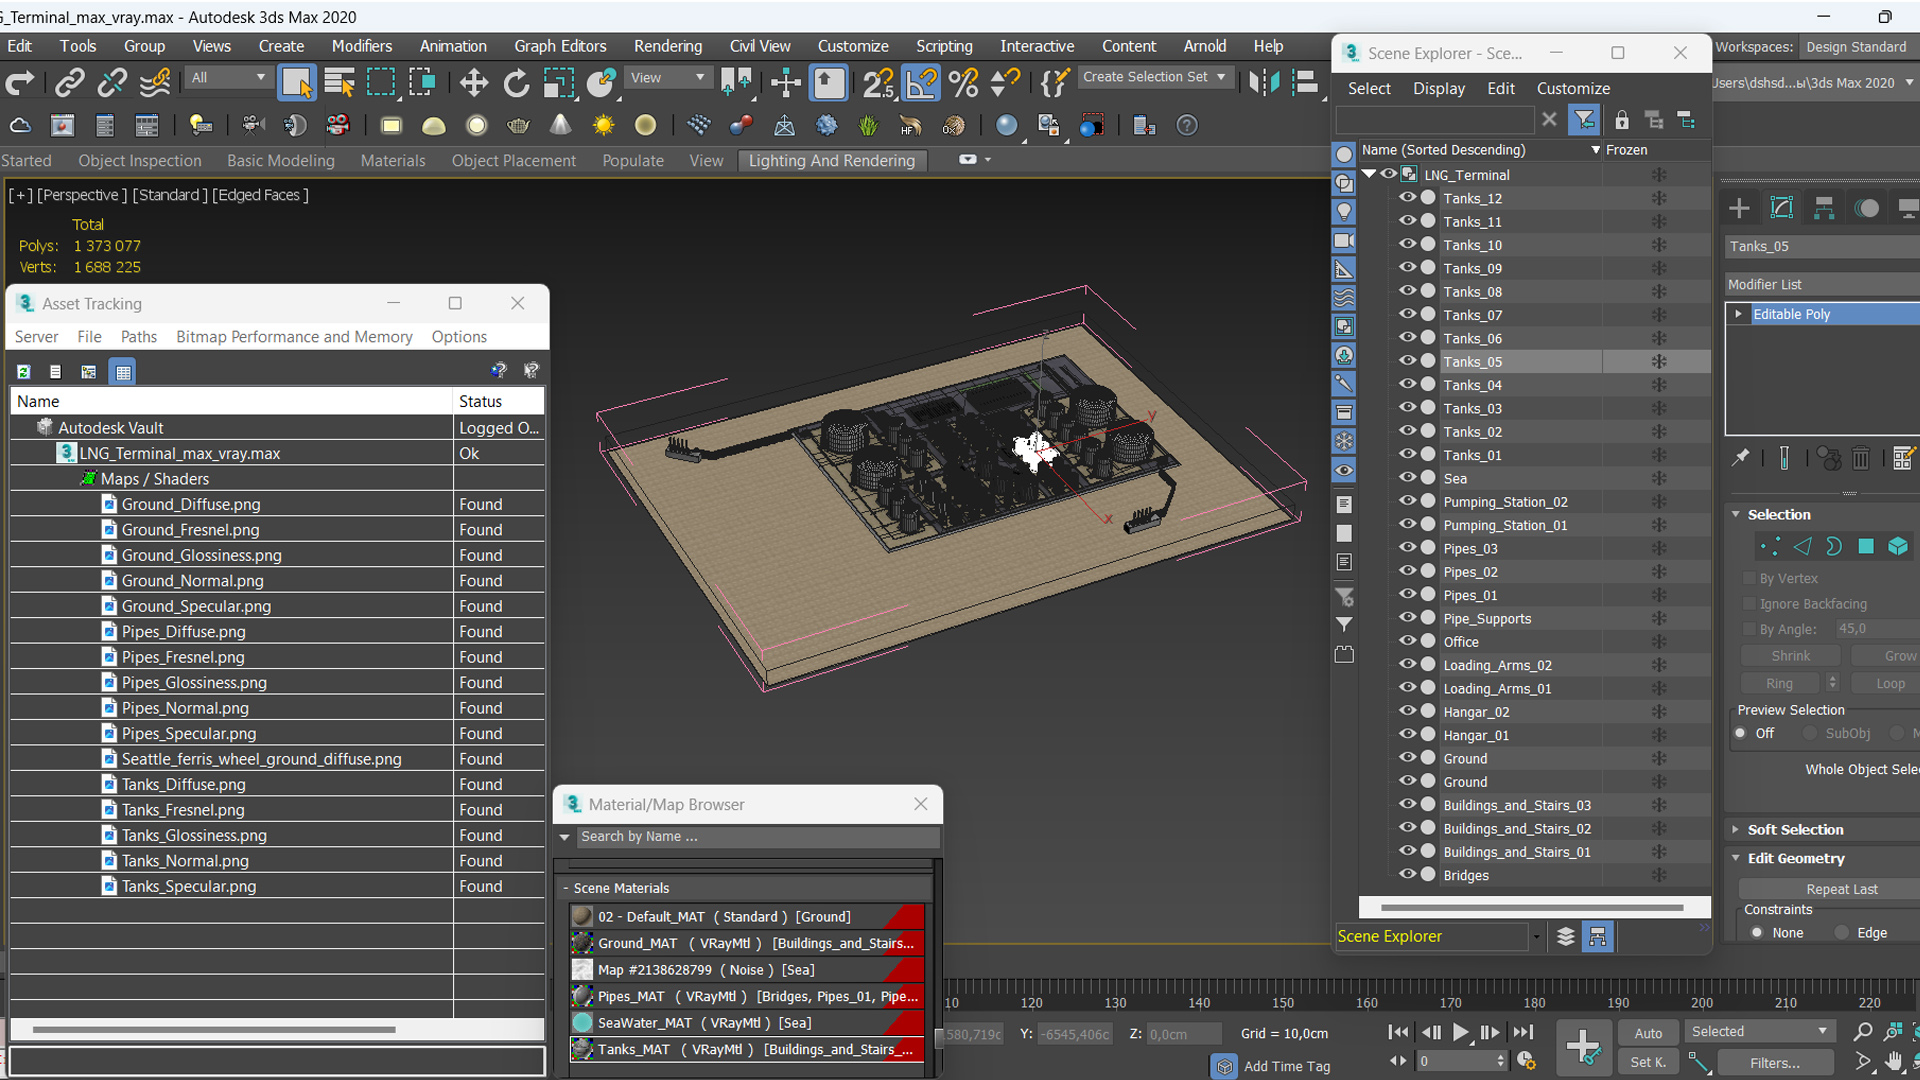Viewport: 1920px width, 1080px height.
Task: Select Vertex sub-object level
Action: (1769, 546)
